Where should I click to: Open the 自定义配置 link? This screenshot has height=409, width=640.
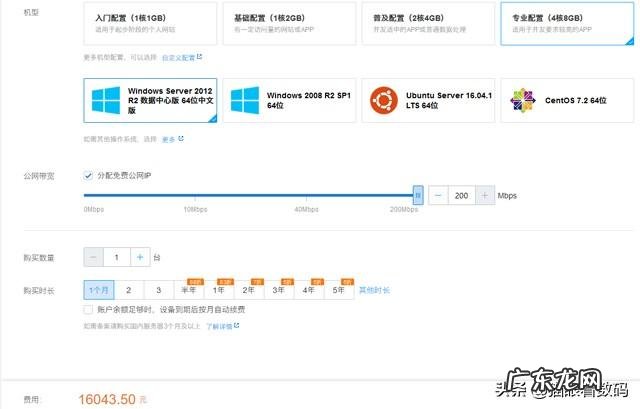pos(182,58)
